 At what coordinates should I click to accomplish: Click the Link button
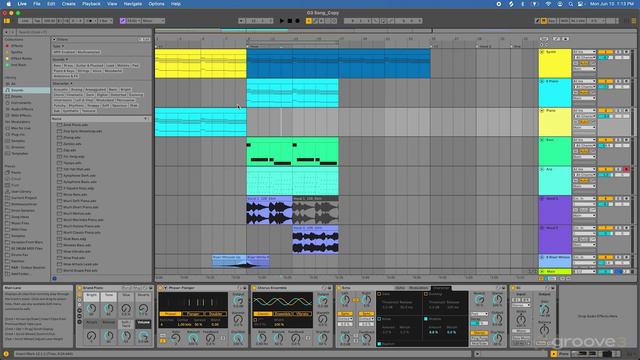click(x=25, y=21)
